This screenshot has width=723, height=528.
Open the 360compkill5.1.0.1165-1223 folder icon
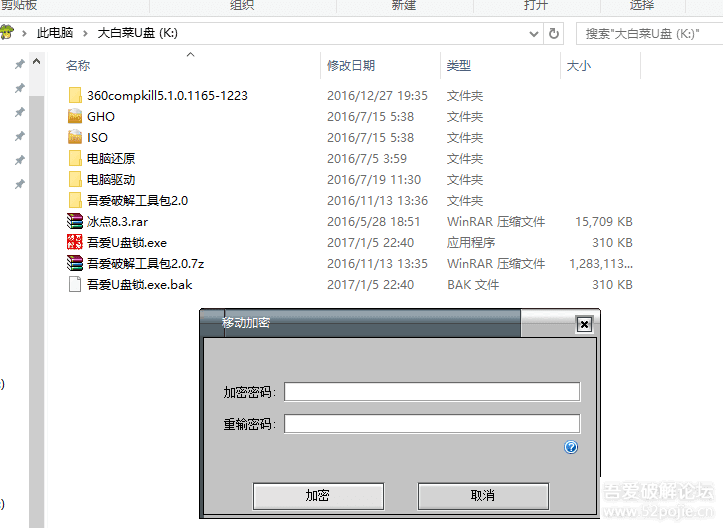tap(75, 95)
